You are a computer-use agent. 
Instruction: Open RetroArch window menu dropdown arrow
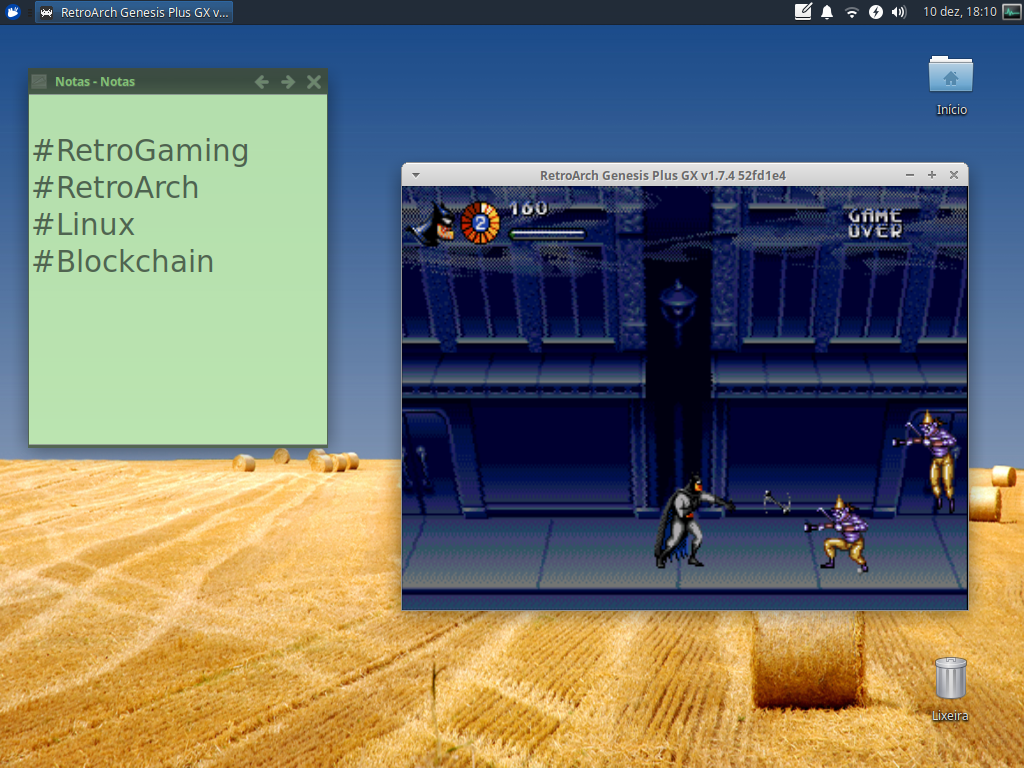[x=416, y=175]
